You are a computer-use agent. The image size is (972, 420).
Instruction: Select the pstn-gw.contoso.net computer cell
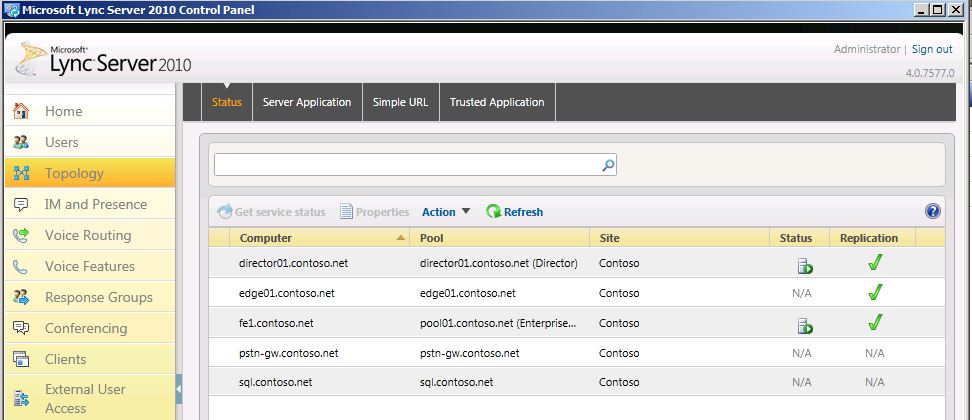[288, 353]
